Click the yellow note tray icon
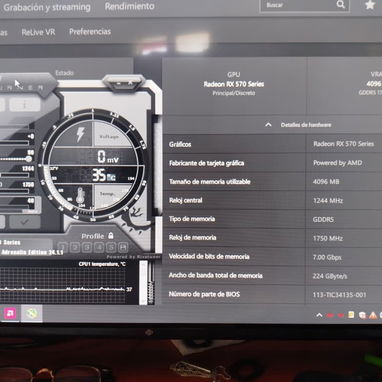 tap(351, 315)
